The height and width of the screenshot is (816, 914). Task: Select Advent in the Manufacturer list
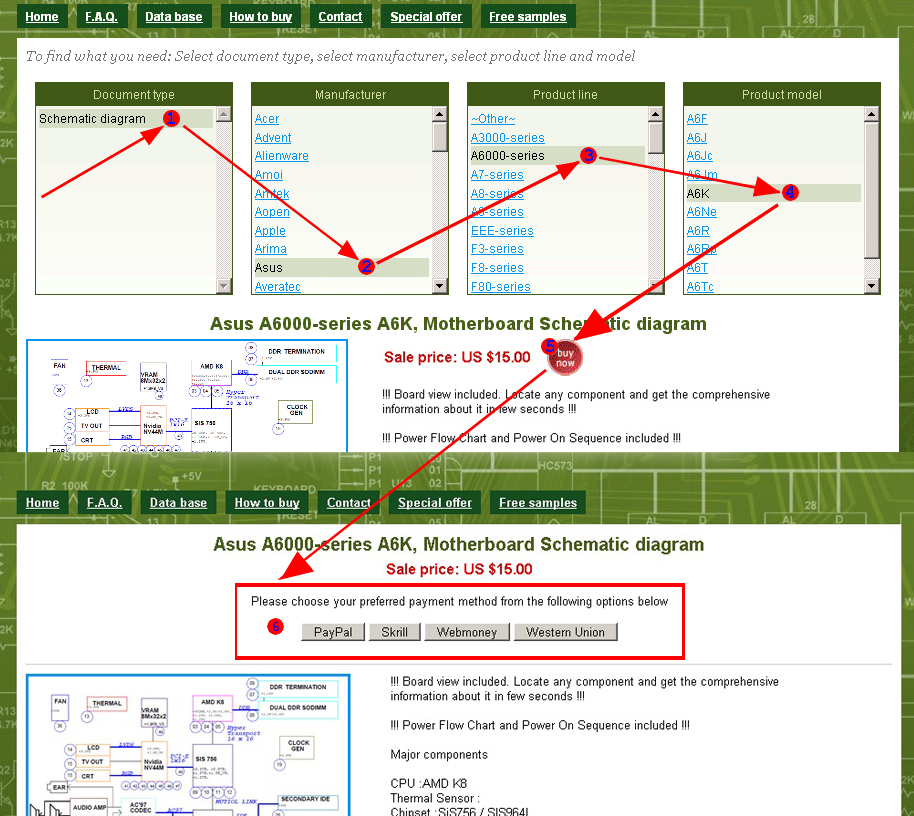(273, 138)
